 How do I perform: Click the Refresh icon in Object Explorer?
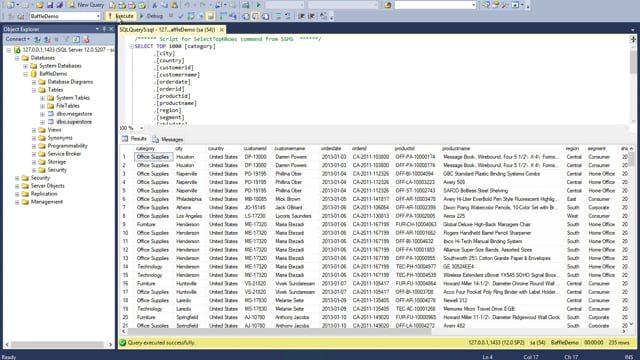[x=76, y=39]
